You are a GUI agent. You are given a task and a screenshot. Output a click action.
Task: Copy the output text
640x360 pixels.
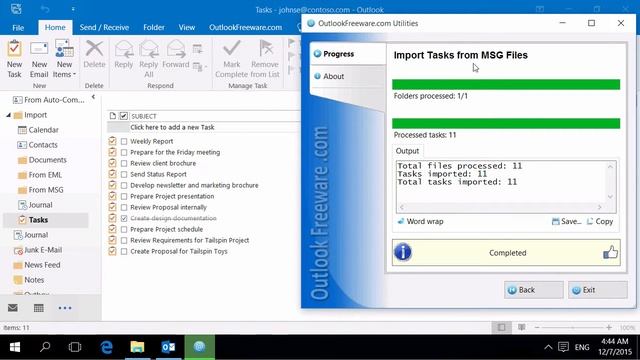point(600,221)
